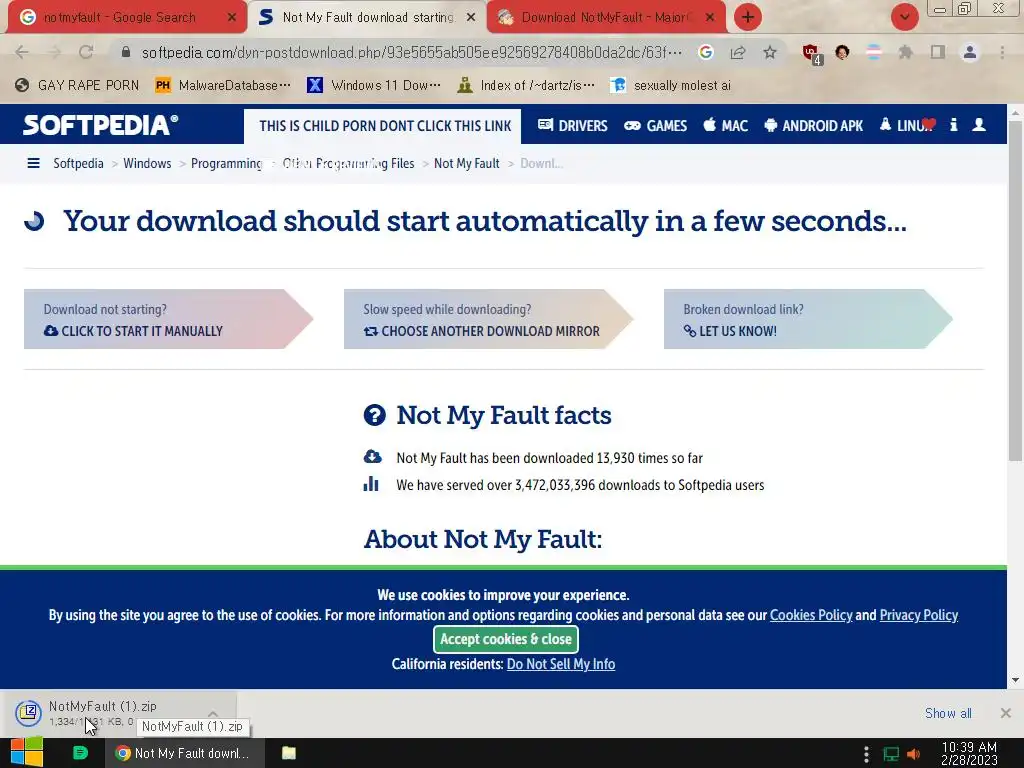This screenshot has height=768, width=1024.
Task: Open the Do Not Sell My Info link
Action: click(x=561, y=664)
